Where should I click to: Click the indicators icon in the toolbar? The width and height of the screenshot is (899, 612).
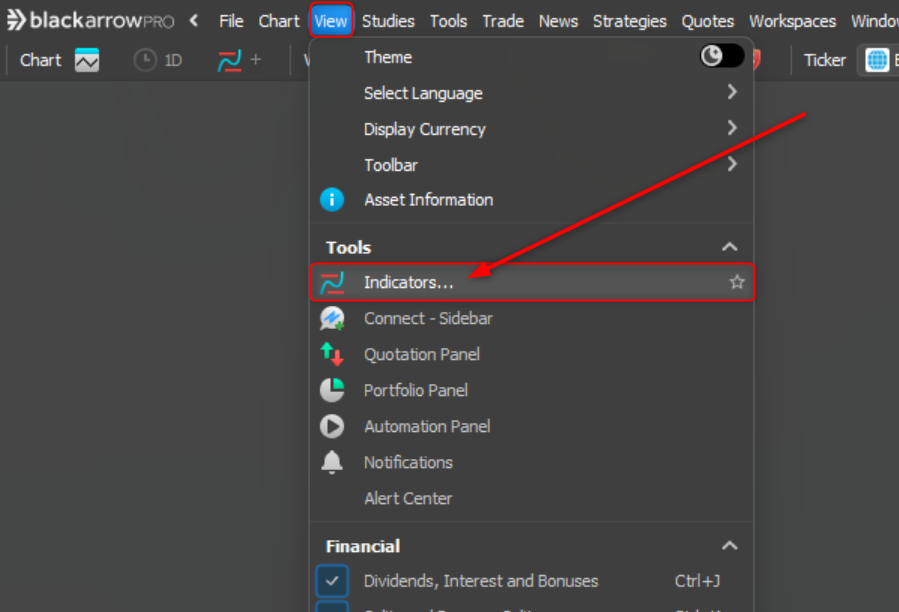pyautogui.click(x=229, y=60)
